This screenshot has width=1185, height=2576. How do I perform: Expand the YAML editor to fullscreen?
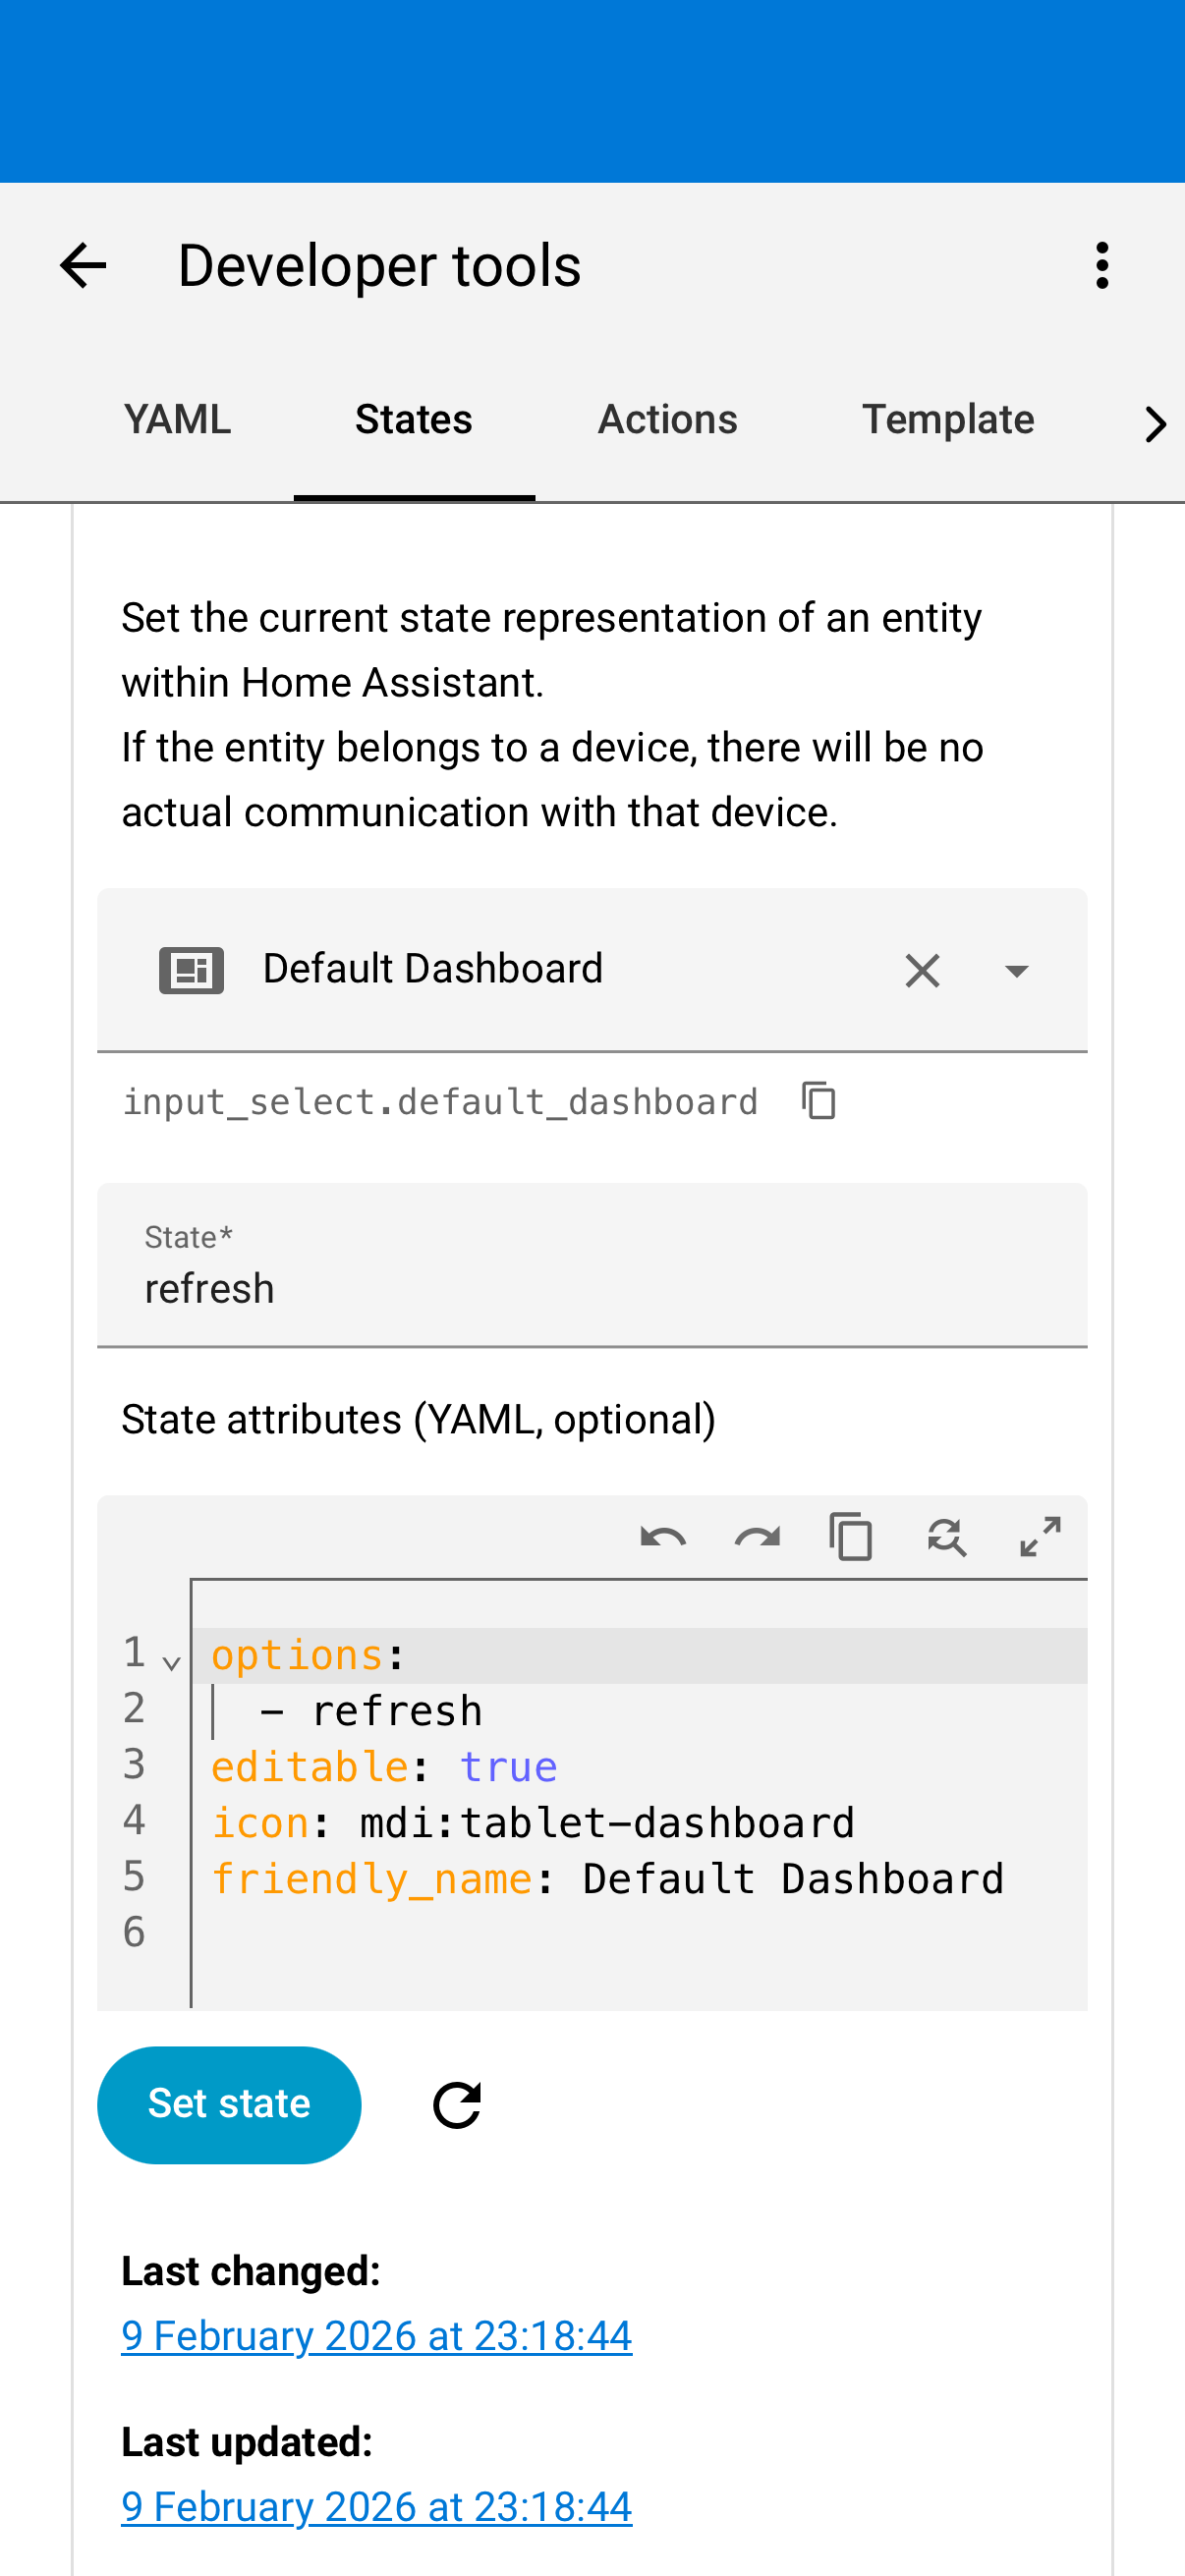coord(1040,1537)
